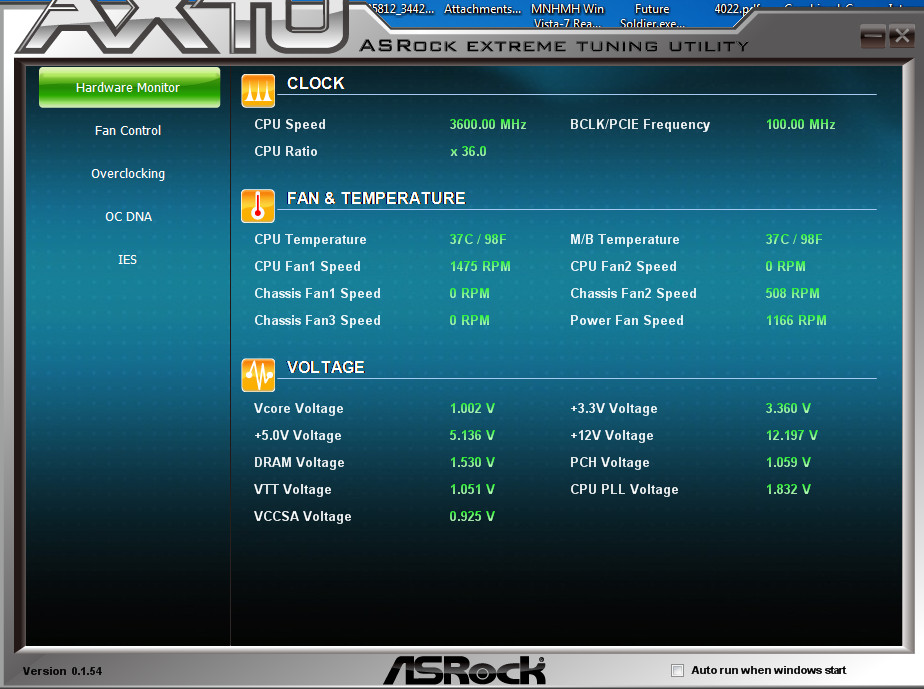Click the ASRock logo at bottom

coord(465,670)
